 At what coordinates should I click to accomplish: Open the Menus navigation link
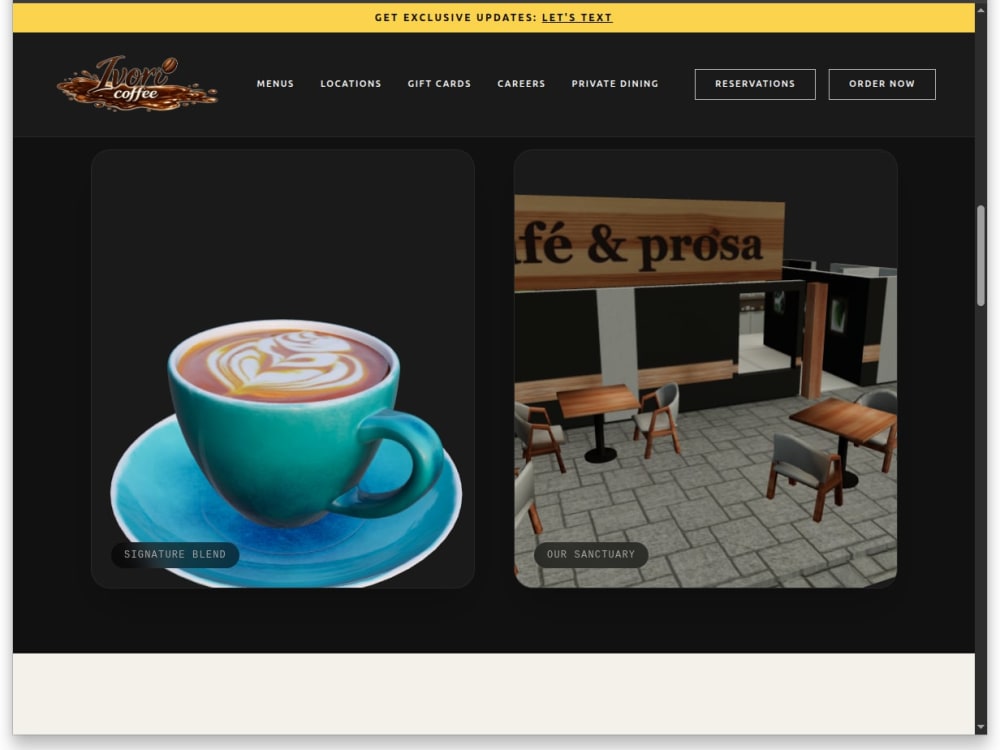[275, 84]
